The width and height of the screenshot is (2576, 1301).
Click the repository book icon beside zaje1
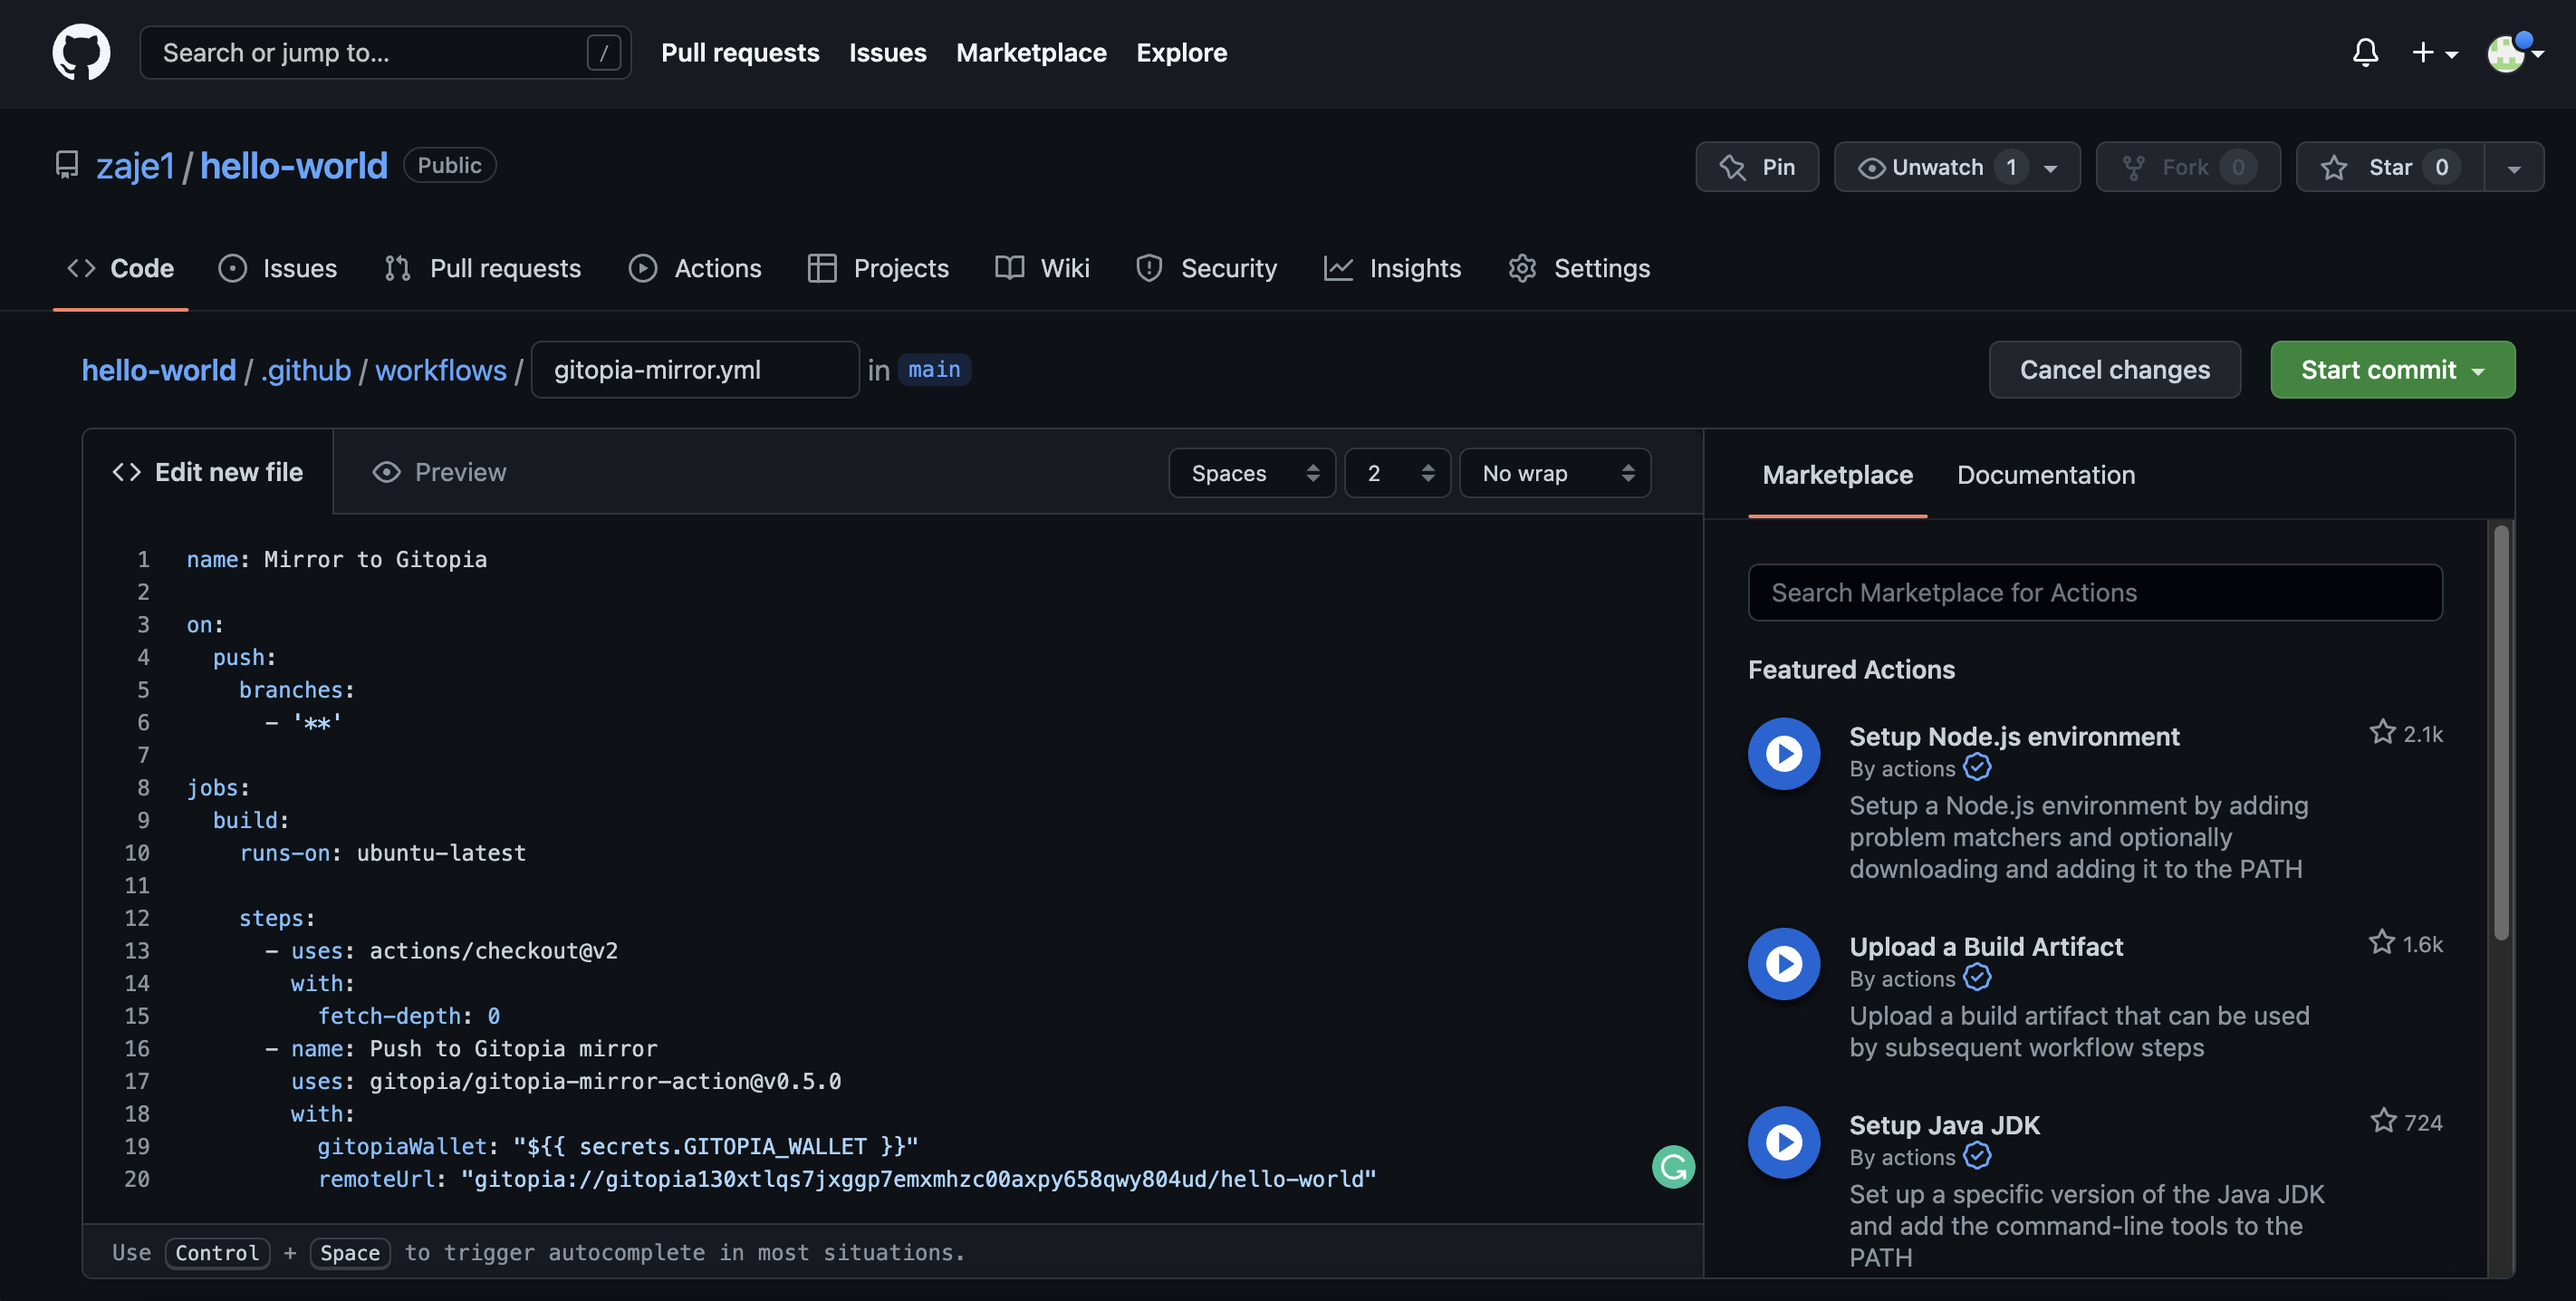click(x=66, y=164)
